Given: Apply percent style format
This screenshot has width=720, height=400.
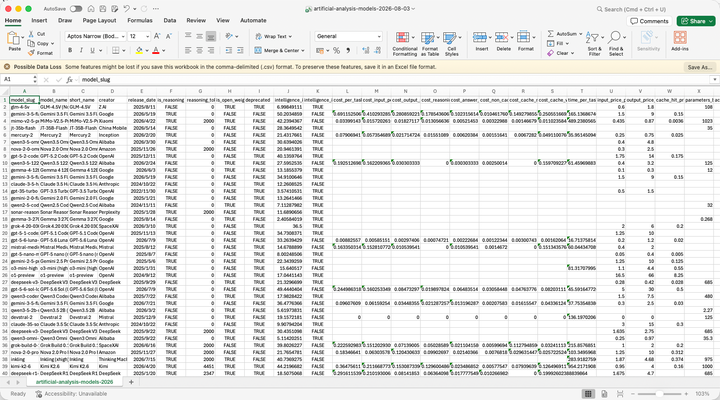Looking at the screenshot, I should 337,51.
